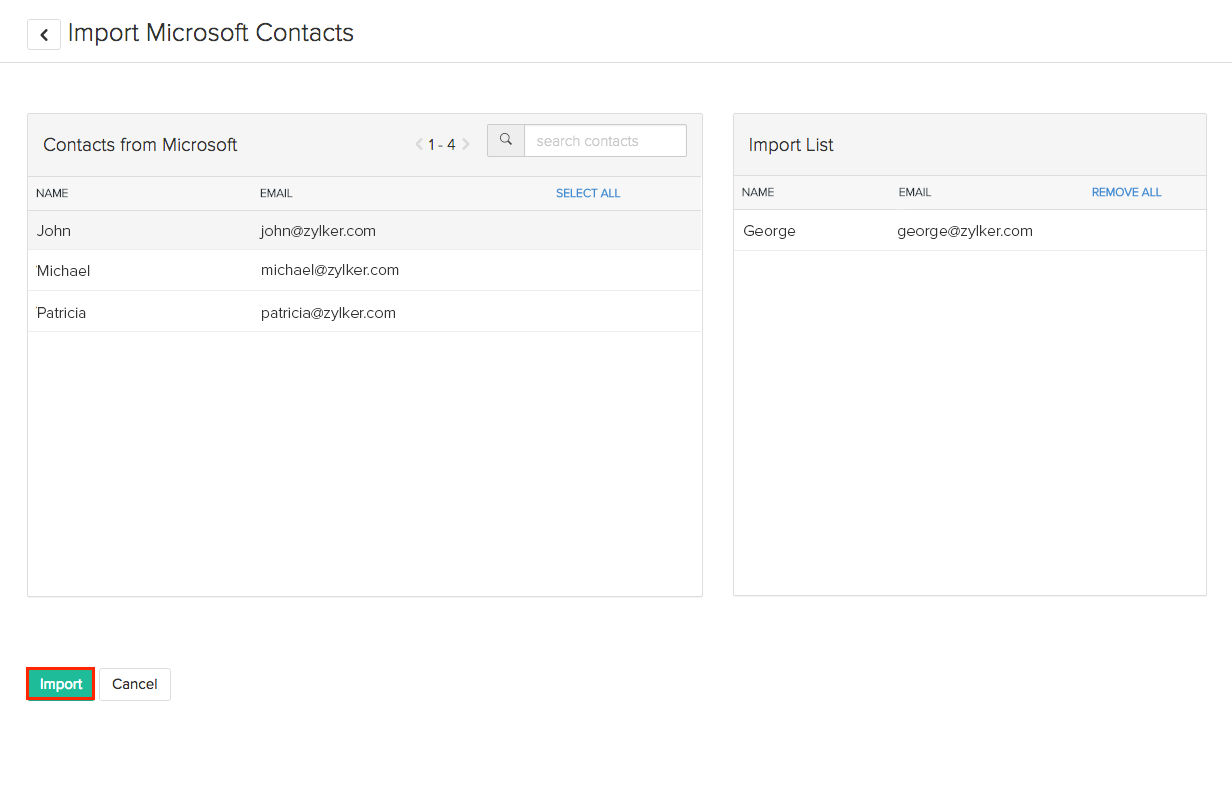The image size is (1232, 785).
Task: Click the Import button
Action: [60, 684]
